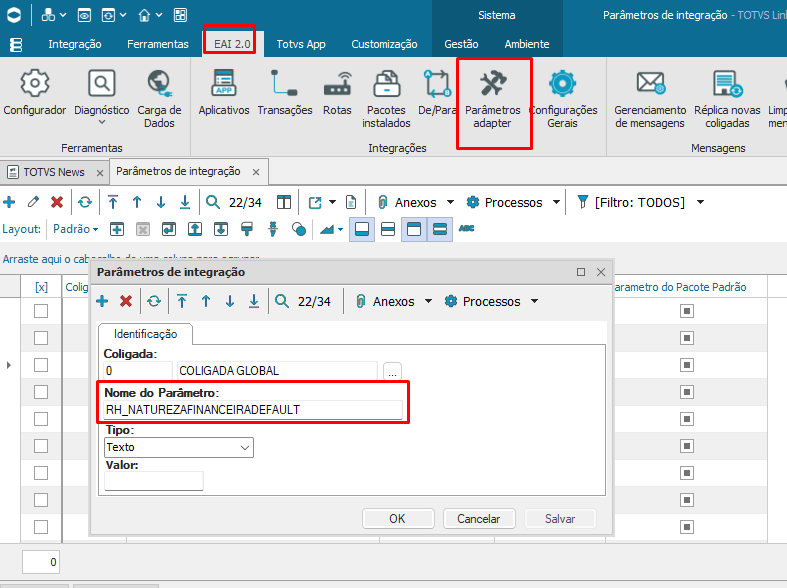Tick the last visible row checkbox in the grid
This screenshot has height=588, width=787.
(x=41, y=527)
